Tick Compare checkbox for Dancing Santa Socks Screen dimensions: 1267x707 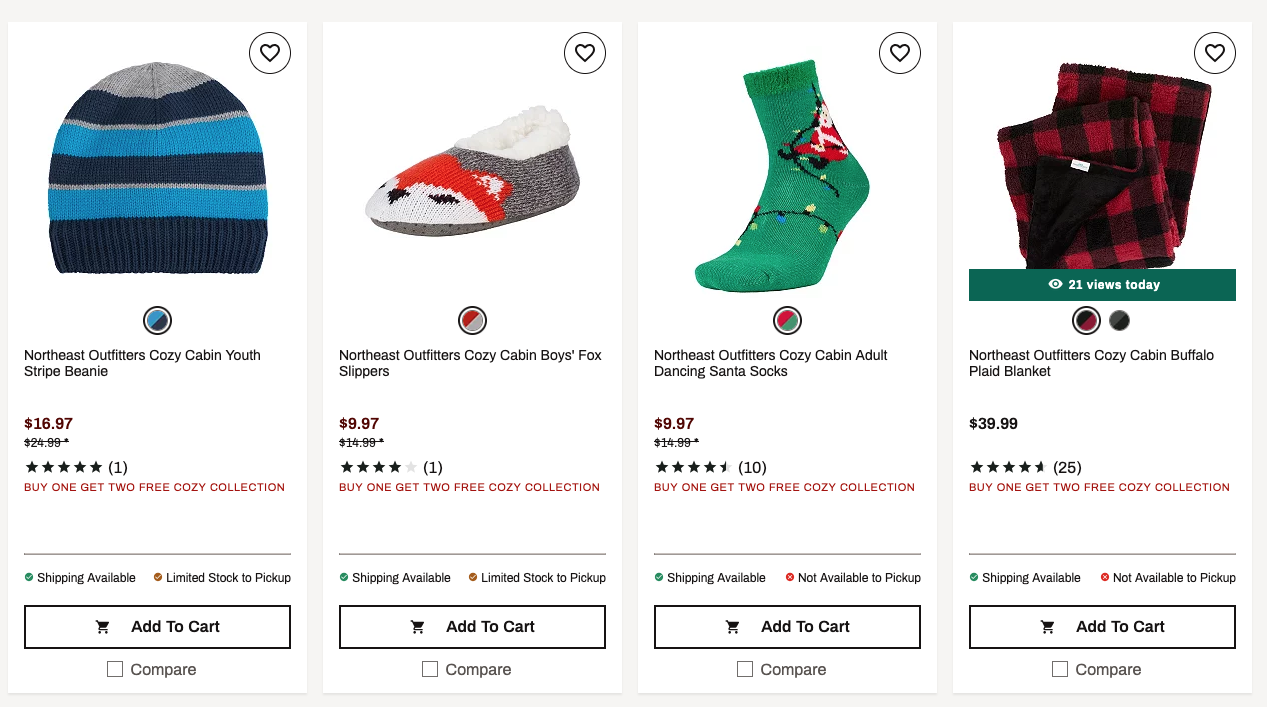[x=745, y=669]
